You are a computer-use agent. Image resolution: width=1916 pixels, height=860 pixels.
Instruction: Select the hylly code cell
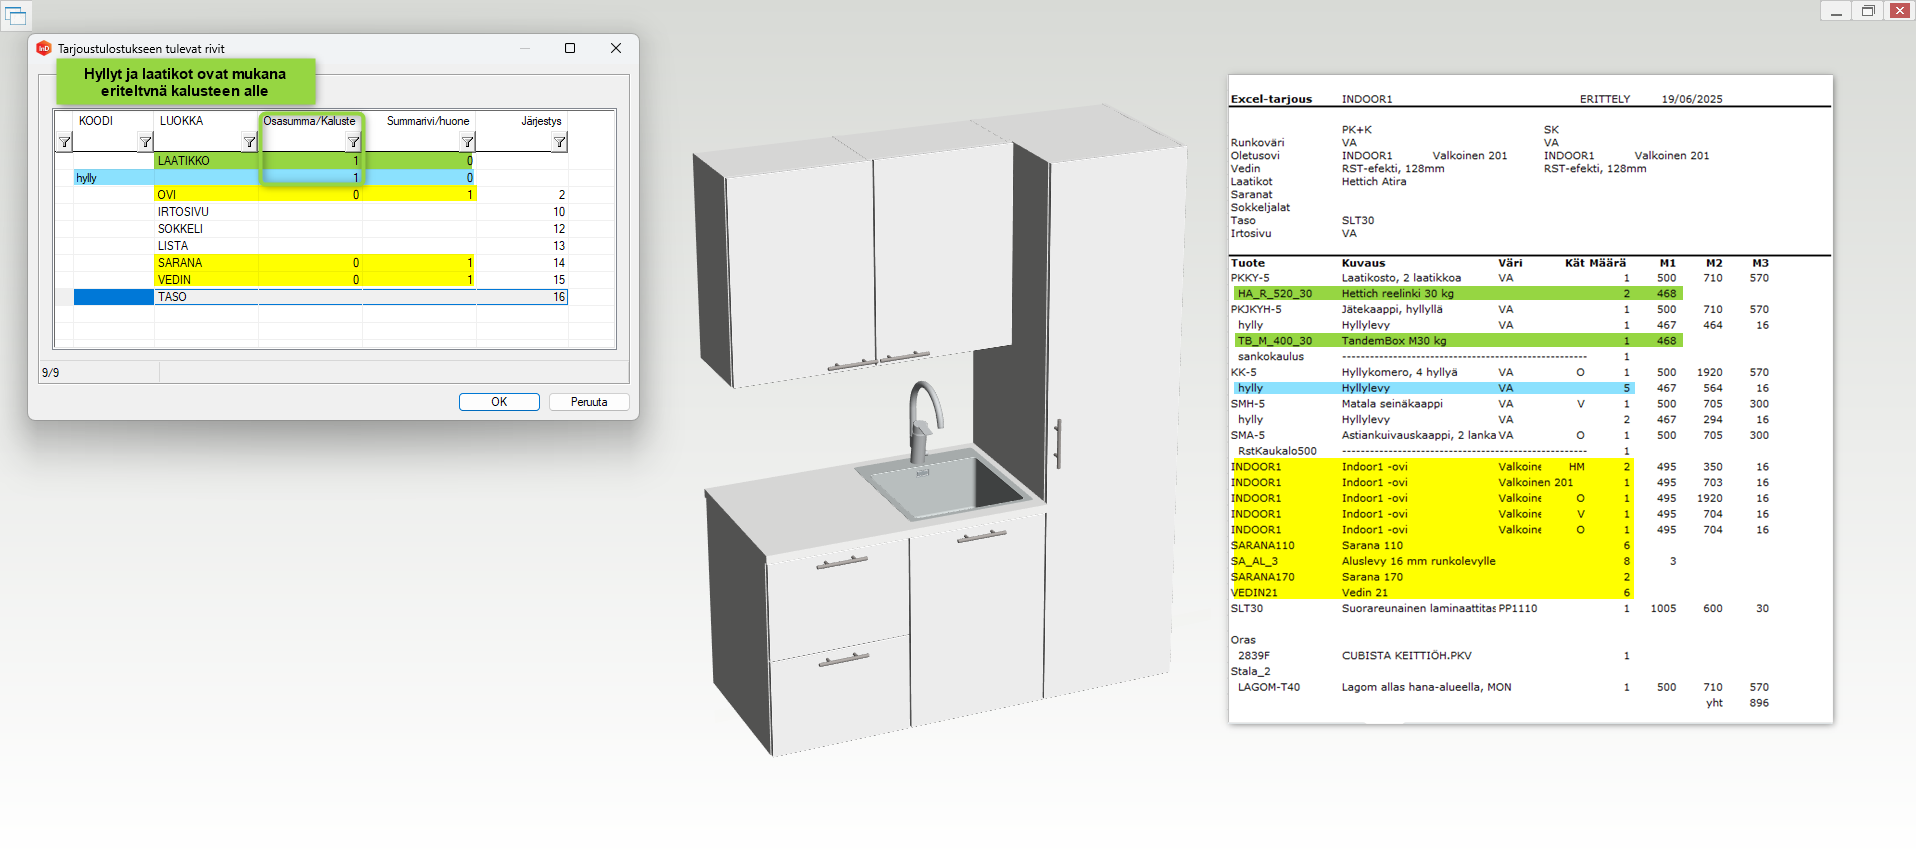[x=112, y=178]
